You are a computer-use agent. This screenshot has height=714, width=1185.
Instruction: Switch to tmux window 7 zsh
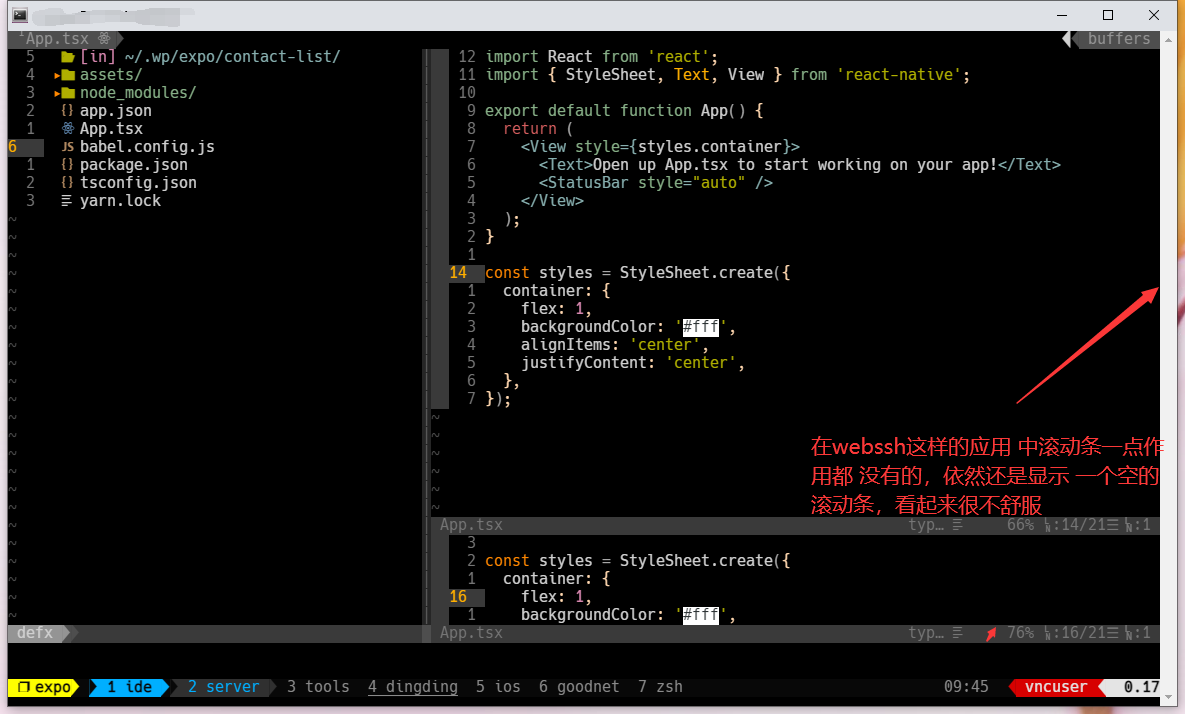(x=660, y=687)
